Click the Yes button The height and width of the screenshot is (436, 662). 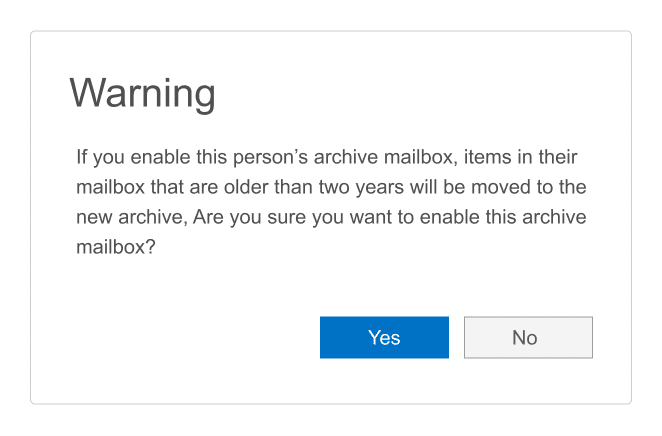tap(384, 337)
